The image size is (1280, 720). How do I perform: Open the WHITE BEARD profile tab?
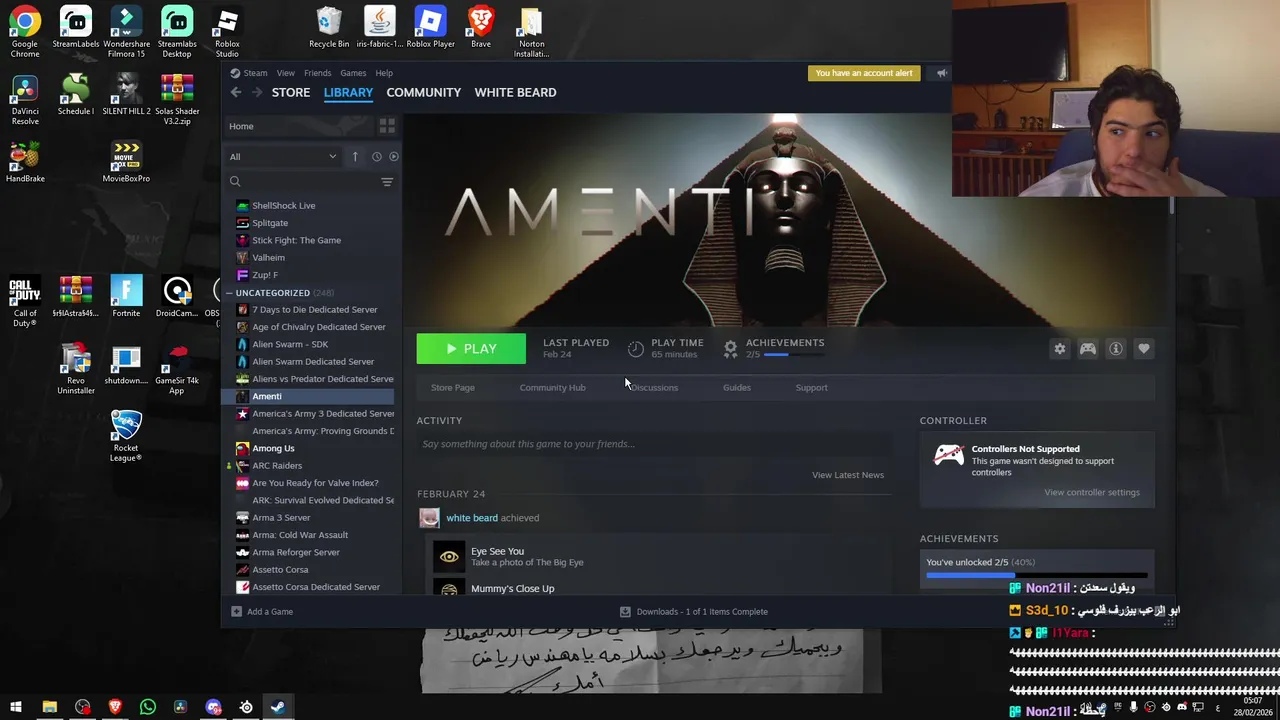(x=515, y=92)
